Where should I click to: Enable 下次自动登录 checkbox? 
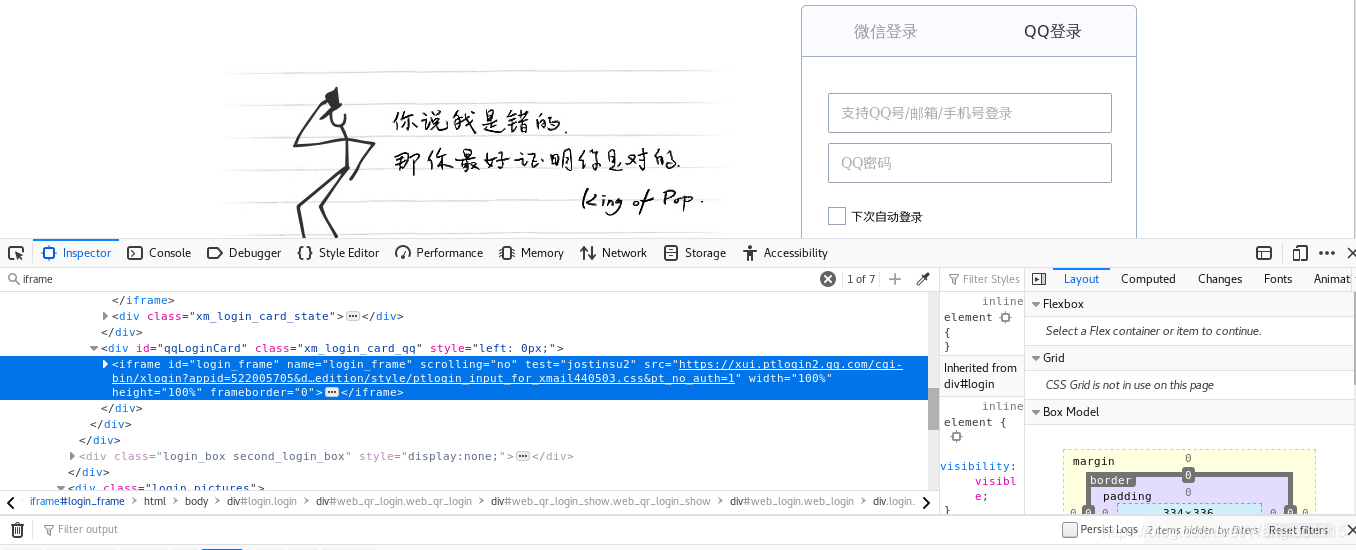[x=837, y=216]
